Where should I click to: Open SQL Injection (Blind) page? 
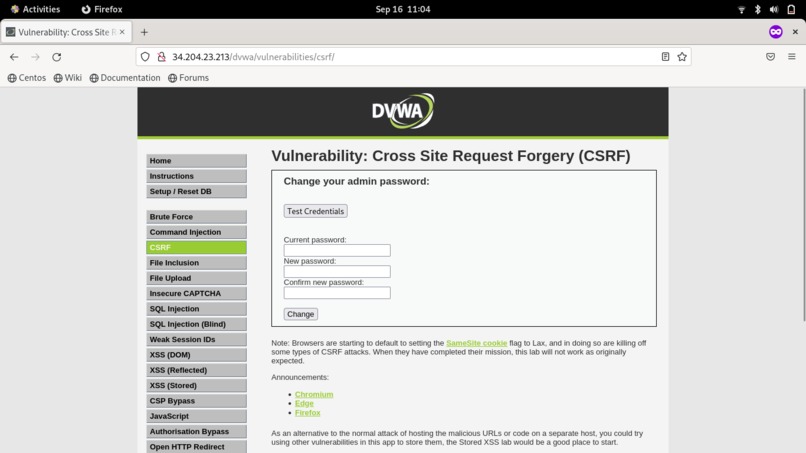point(196,324)
